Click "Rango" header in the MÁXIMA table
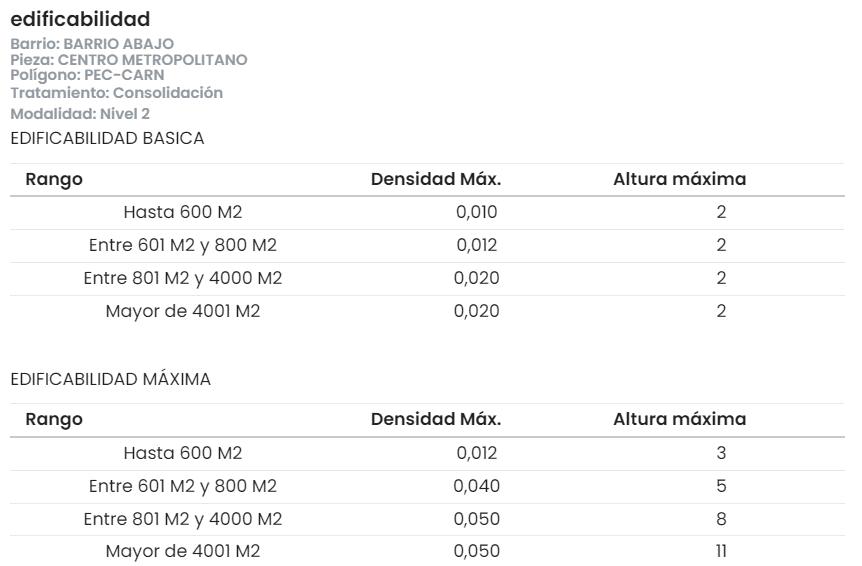Viewport: 862px width, 566px height. 54,420
